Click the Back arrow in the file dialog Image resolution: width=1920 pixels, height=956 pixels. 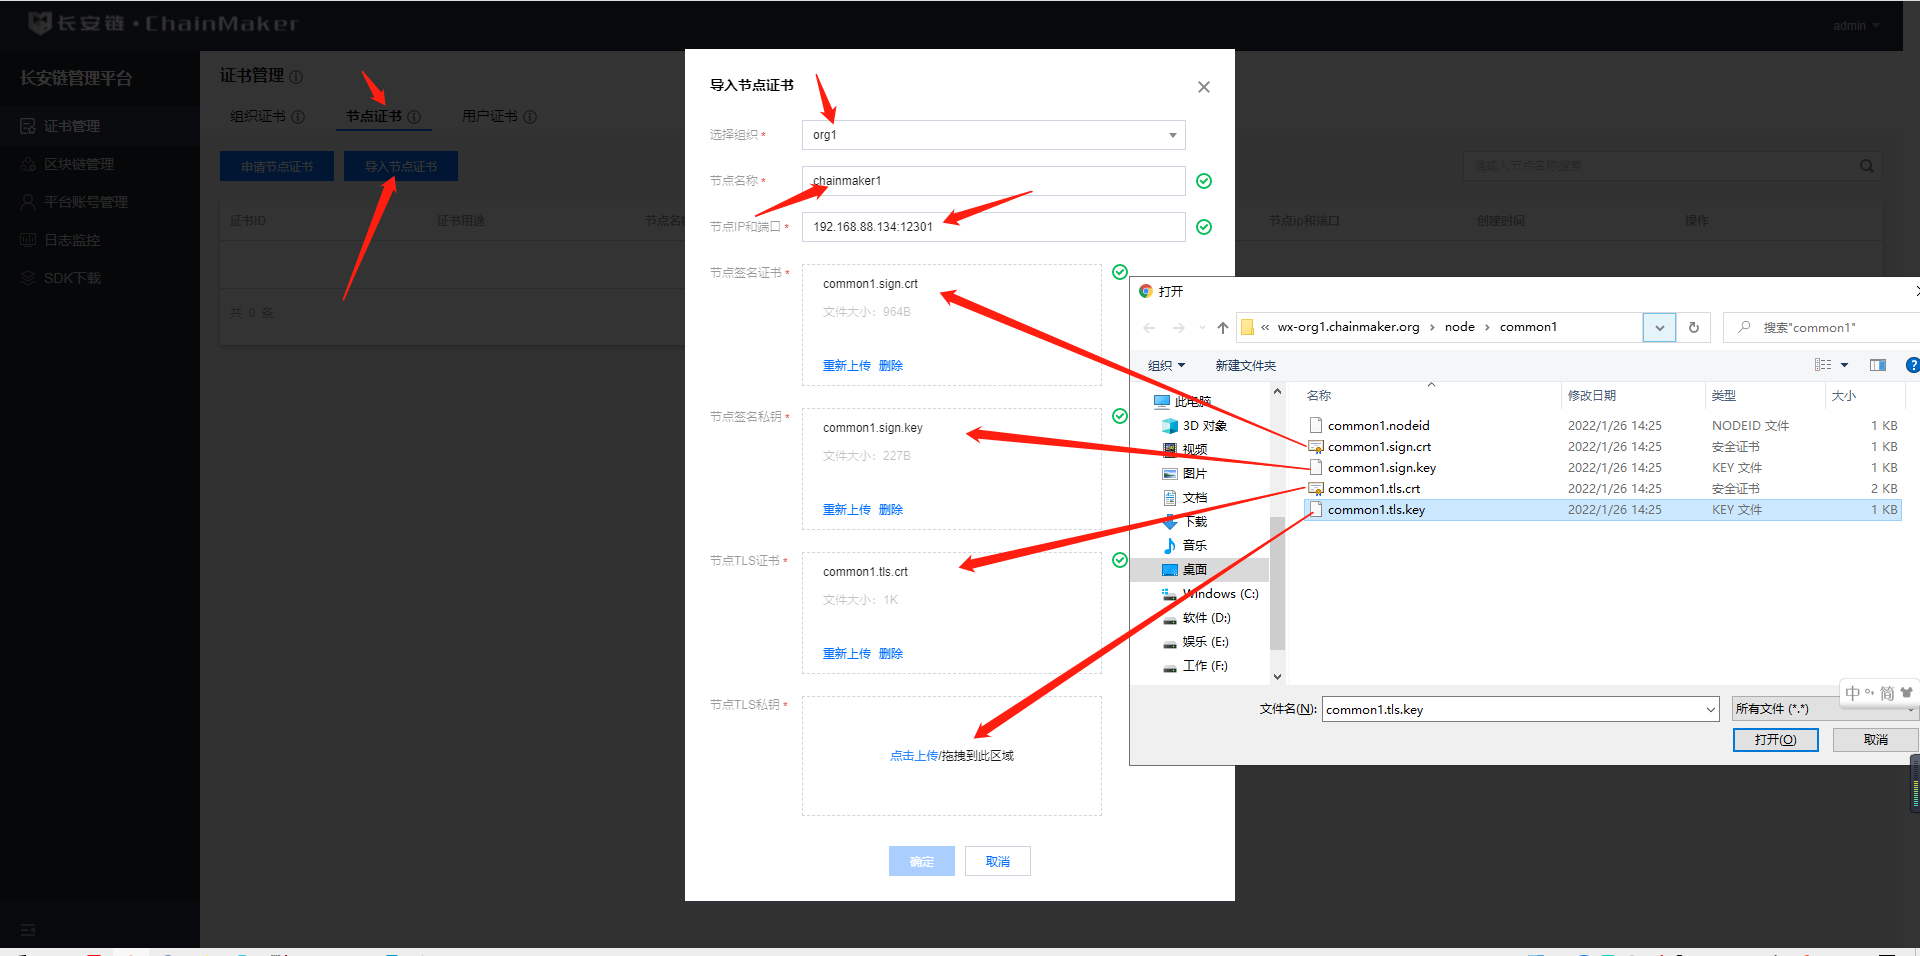1149,328
